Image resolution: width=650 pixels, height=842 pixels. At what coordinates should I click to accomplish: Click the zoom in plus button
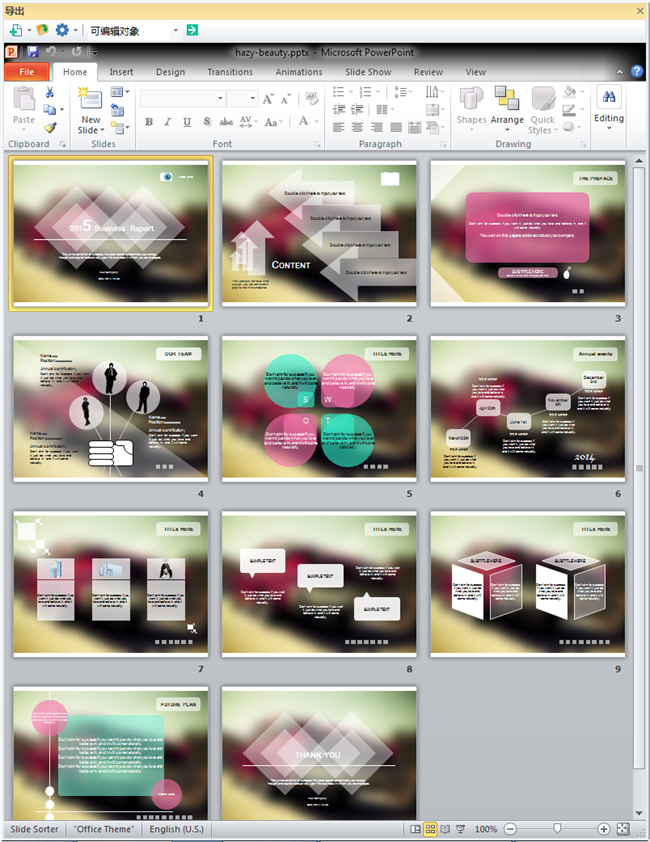(603, 829)
